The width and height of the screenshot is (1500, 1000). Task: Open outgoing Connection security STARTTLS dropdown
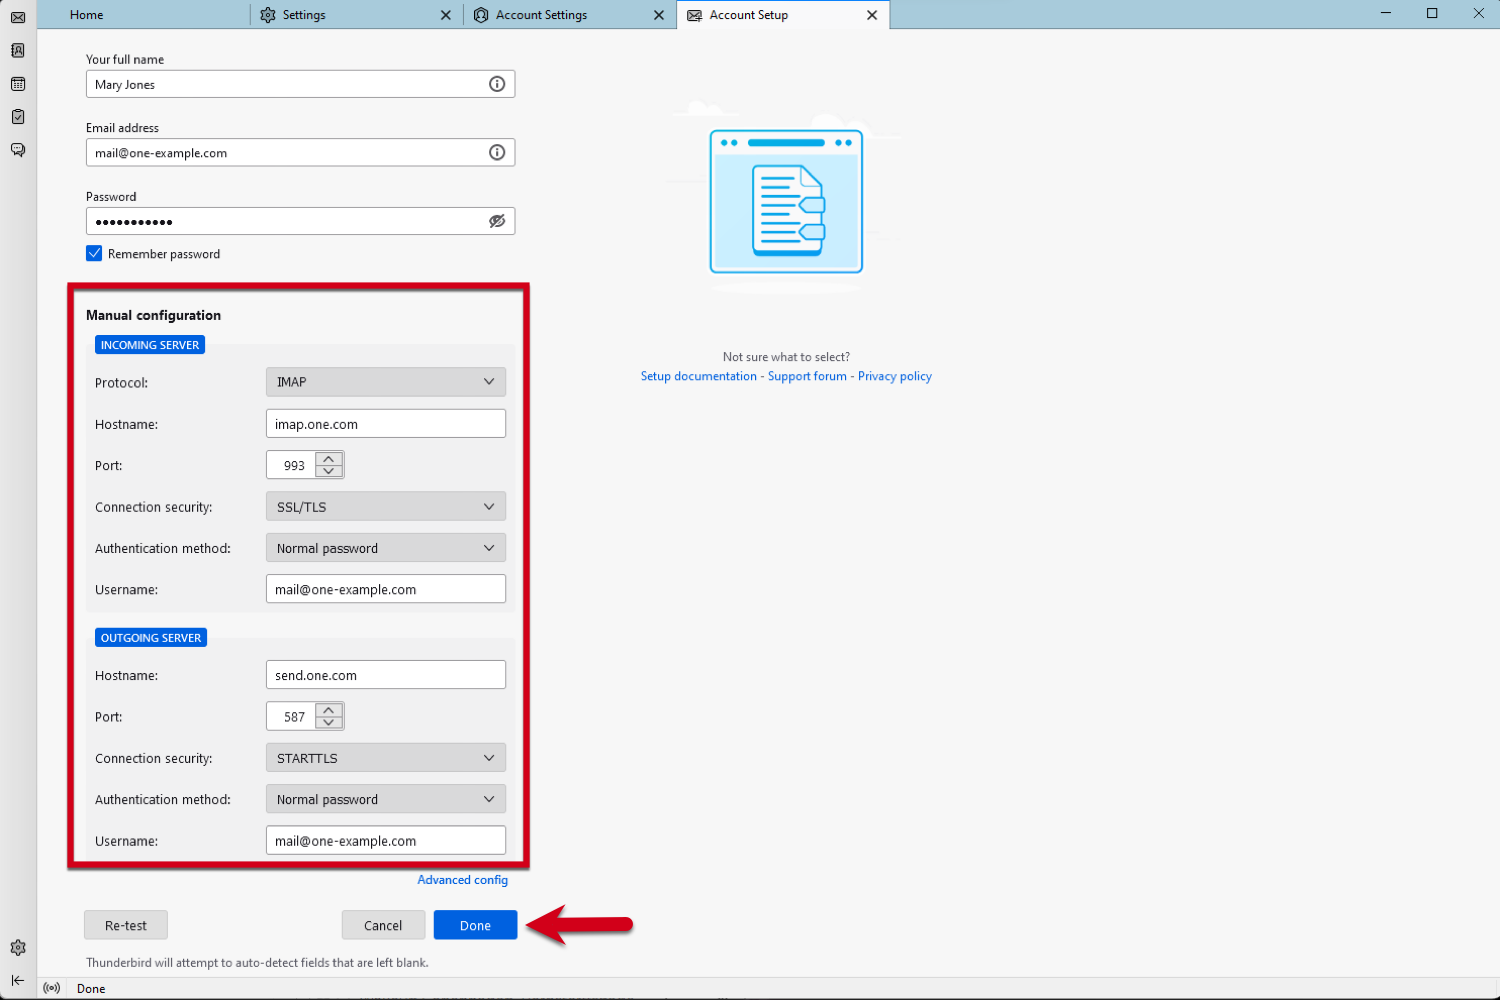pyautogui.click(x=385, y=758)
